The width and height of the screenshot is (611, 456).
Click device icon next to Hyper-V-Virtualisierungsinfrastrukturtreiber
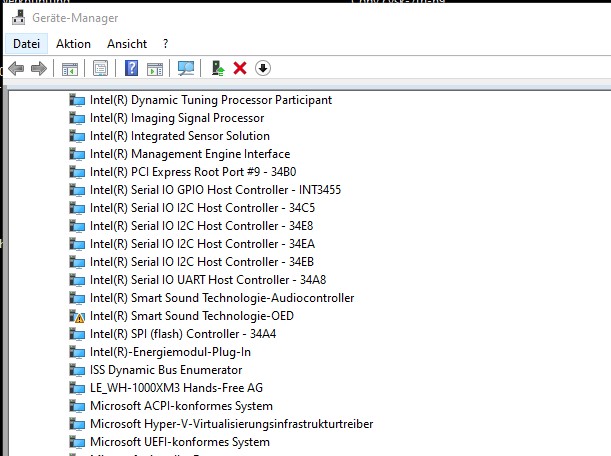tap(77, 424)
